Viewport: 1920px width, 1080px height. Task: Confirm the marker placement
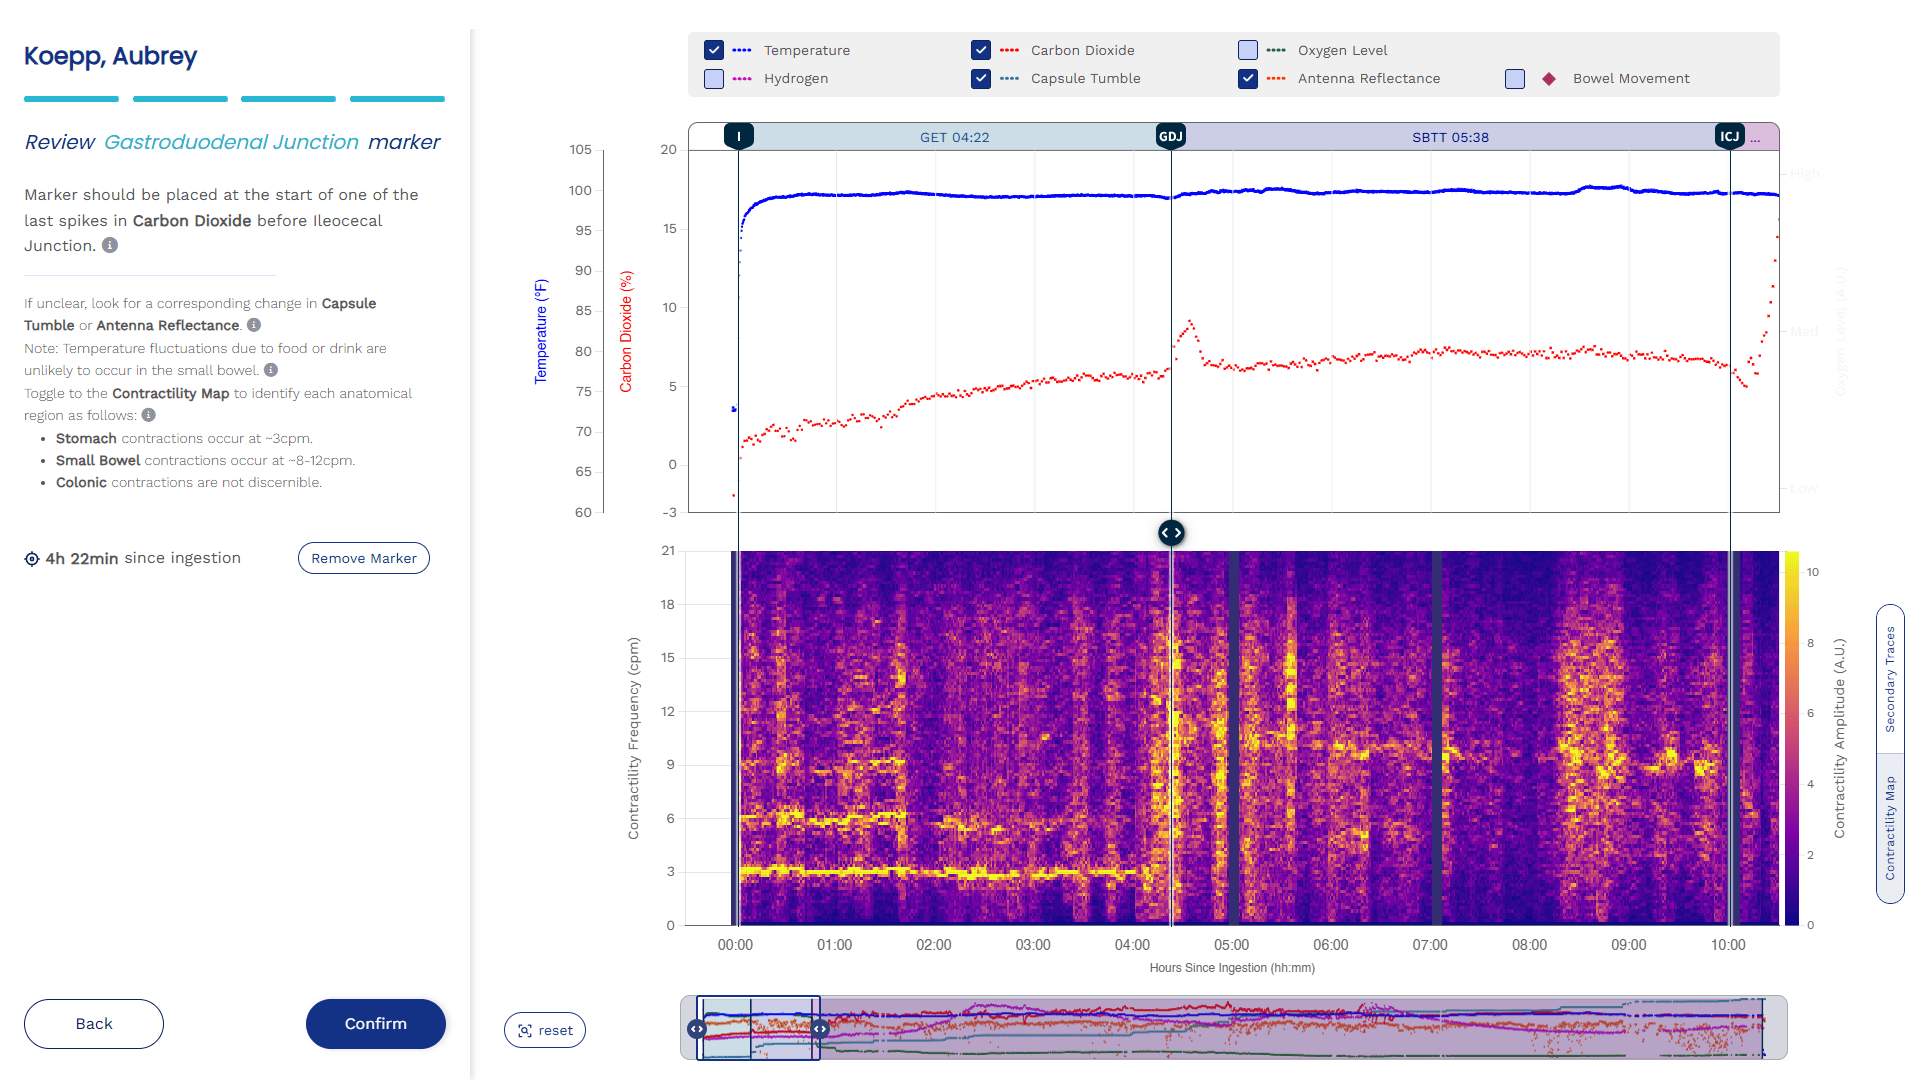(376, 1024)
